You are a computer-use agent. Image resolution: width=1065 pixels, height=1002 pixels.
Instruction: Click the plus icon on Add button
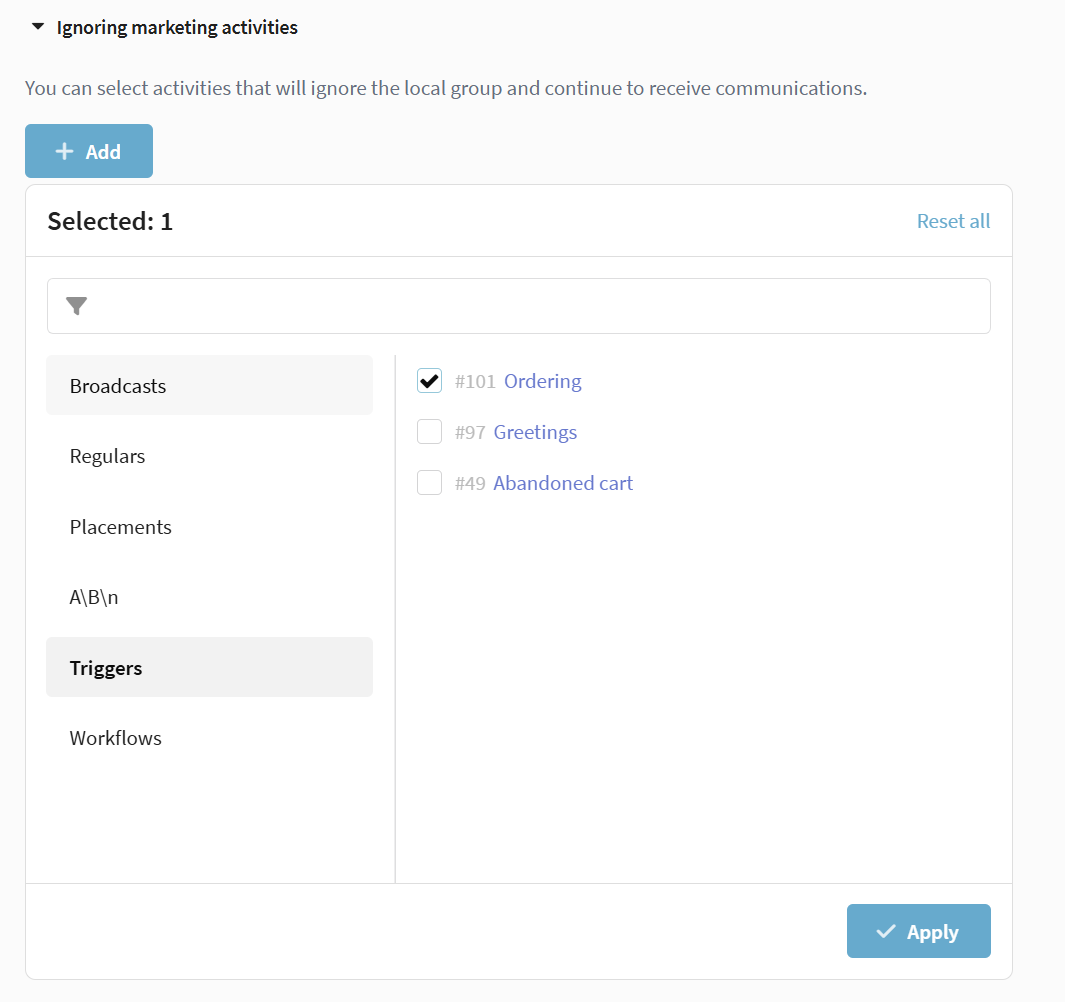pos(65,152)
